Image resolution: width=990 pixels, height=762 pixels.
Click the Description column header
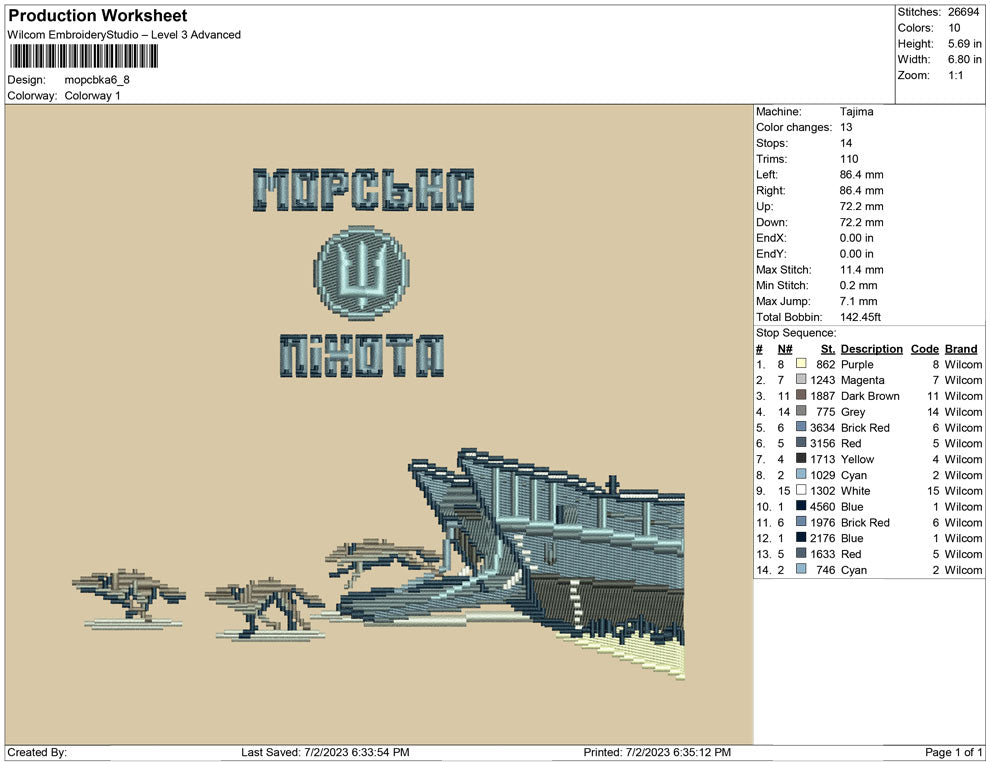coord(871,349)
